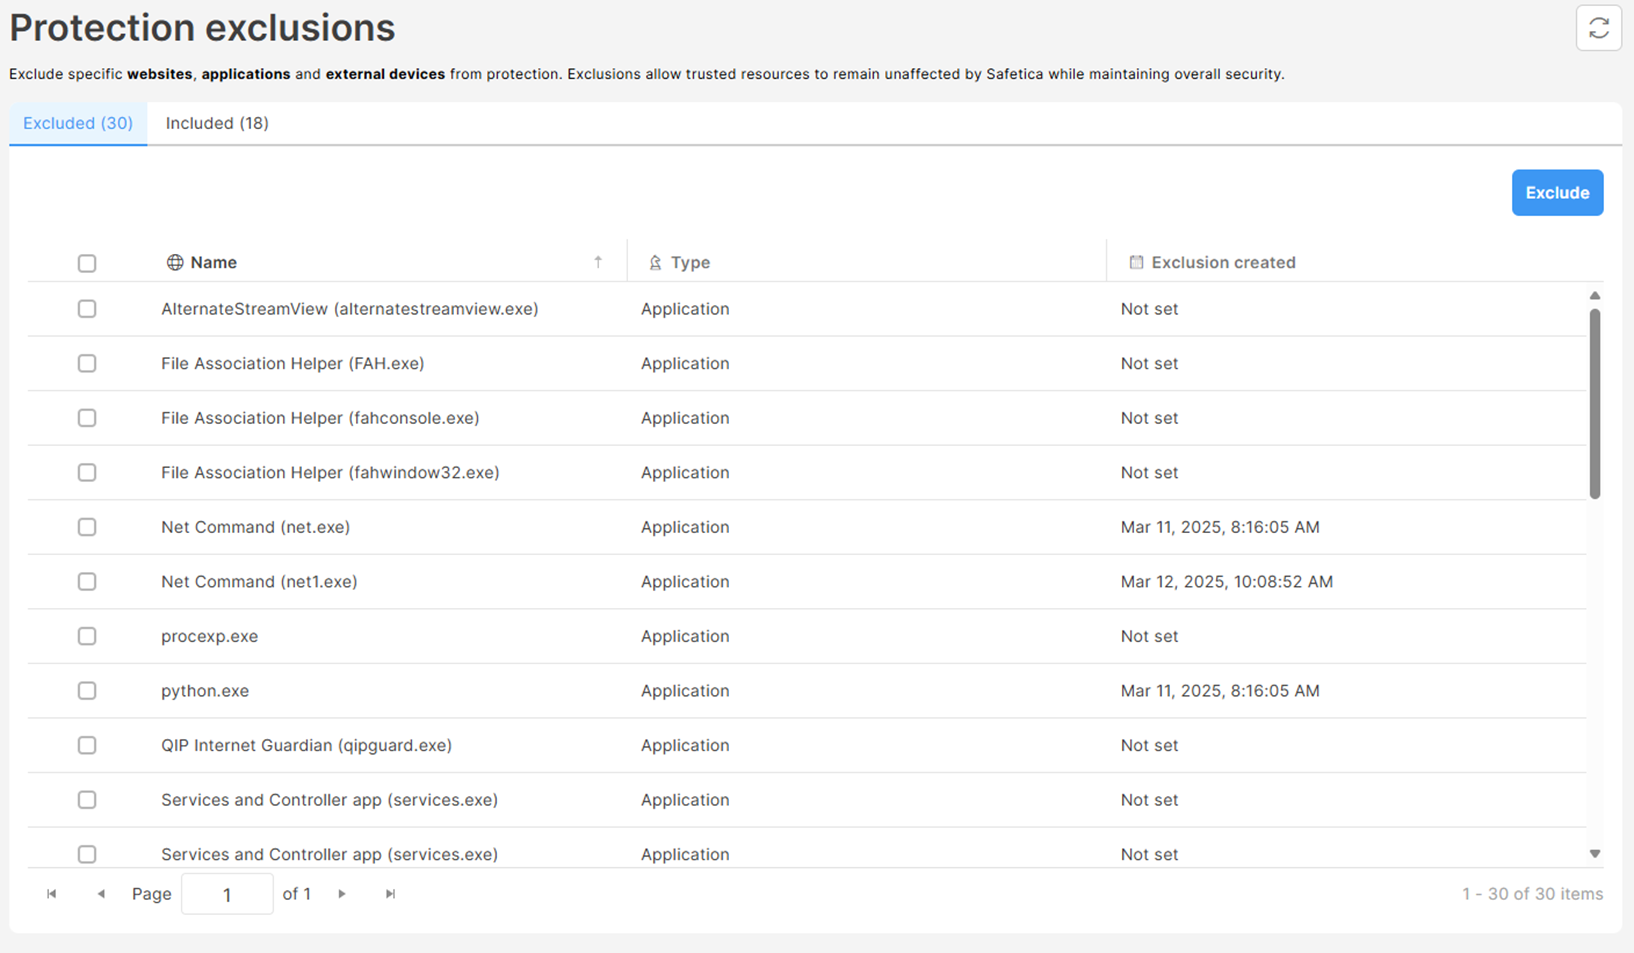Click the calendar icon beside Exclusion created
This screenshot has height=953, width=1634.
(x=1136, y=262)
